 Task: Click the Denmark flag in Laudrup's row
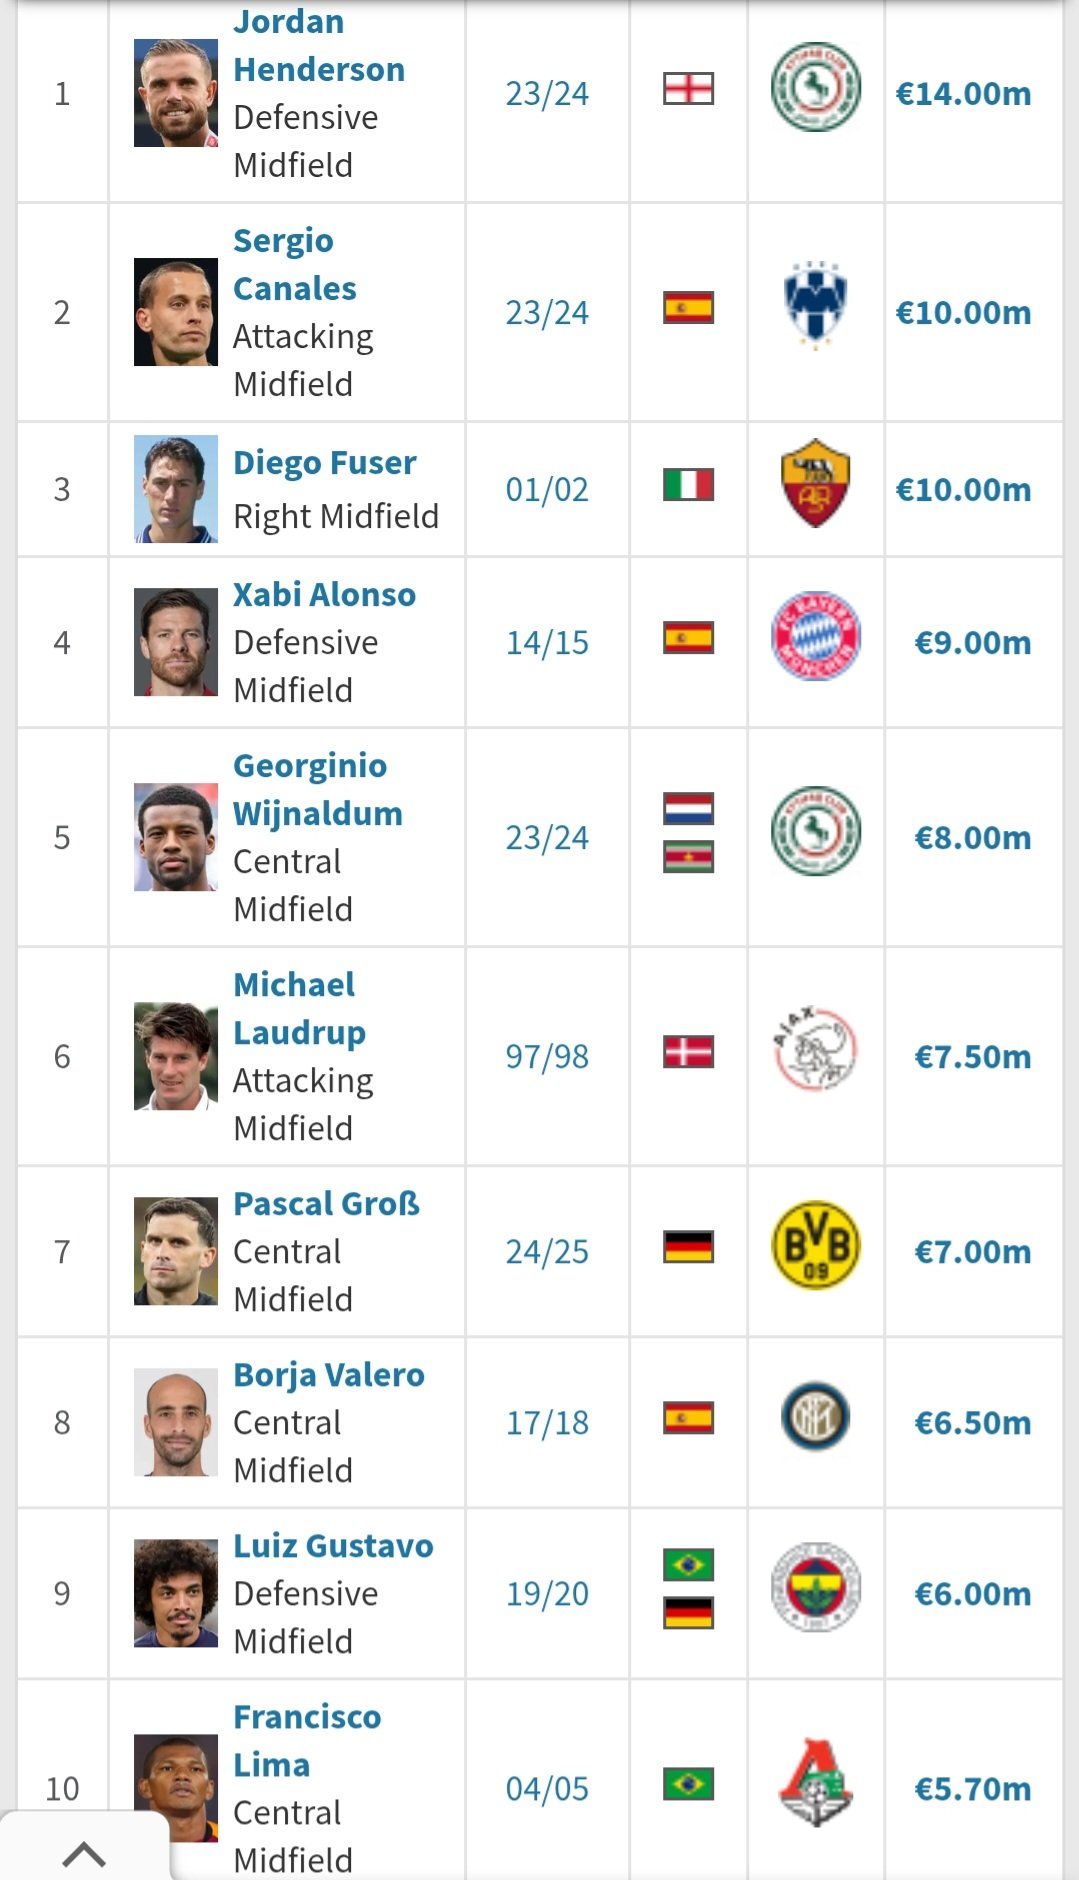(689, 1052)
